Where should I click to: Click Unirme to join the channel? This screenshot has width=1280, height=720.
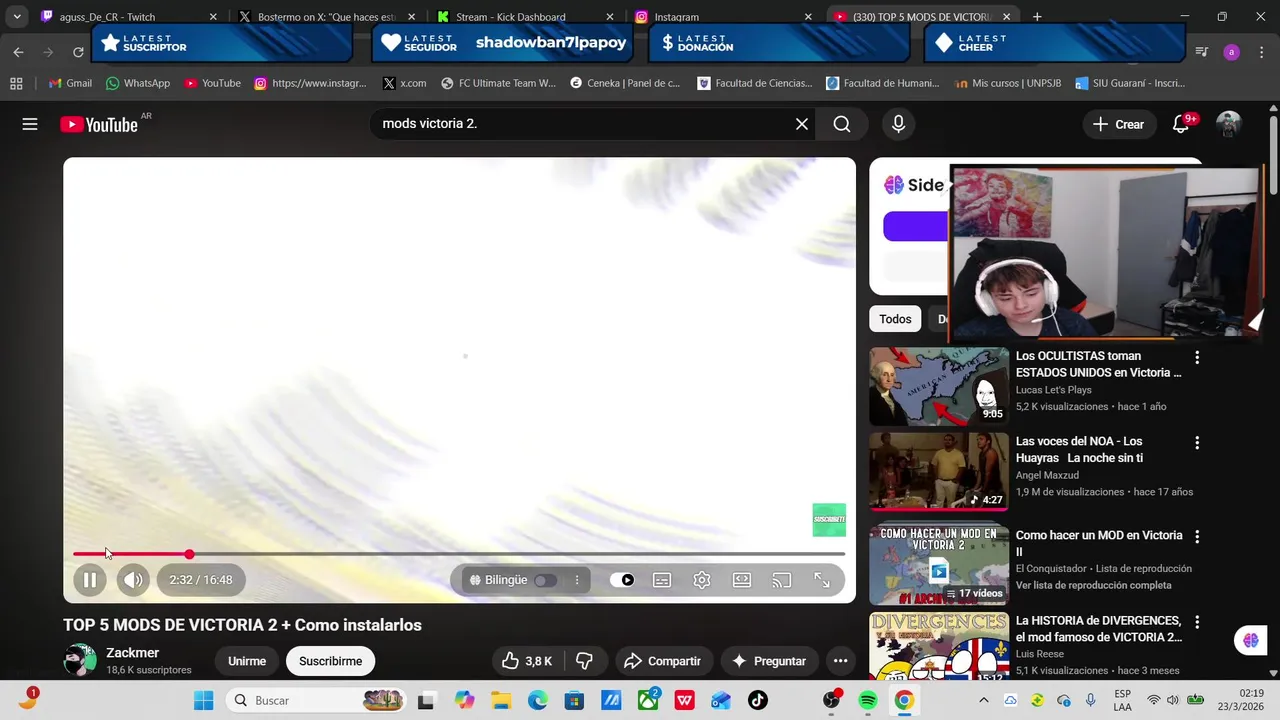click(x=247, y=661)
